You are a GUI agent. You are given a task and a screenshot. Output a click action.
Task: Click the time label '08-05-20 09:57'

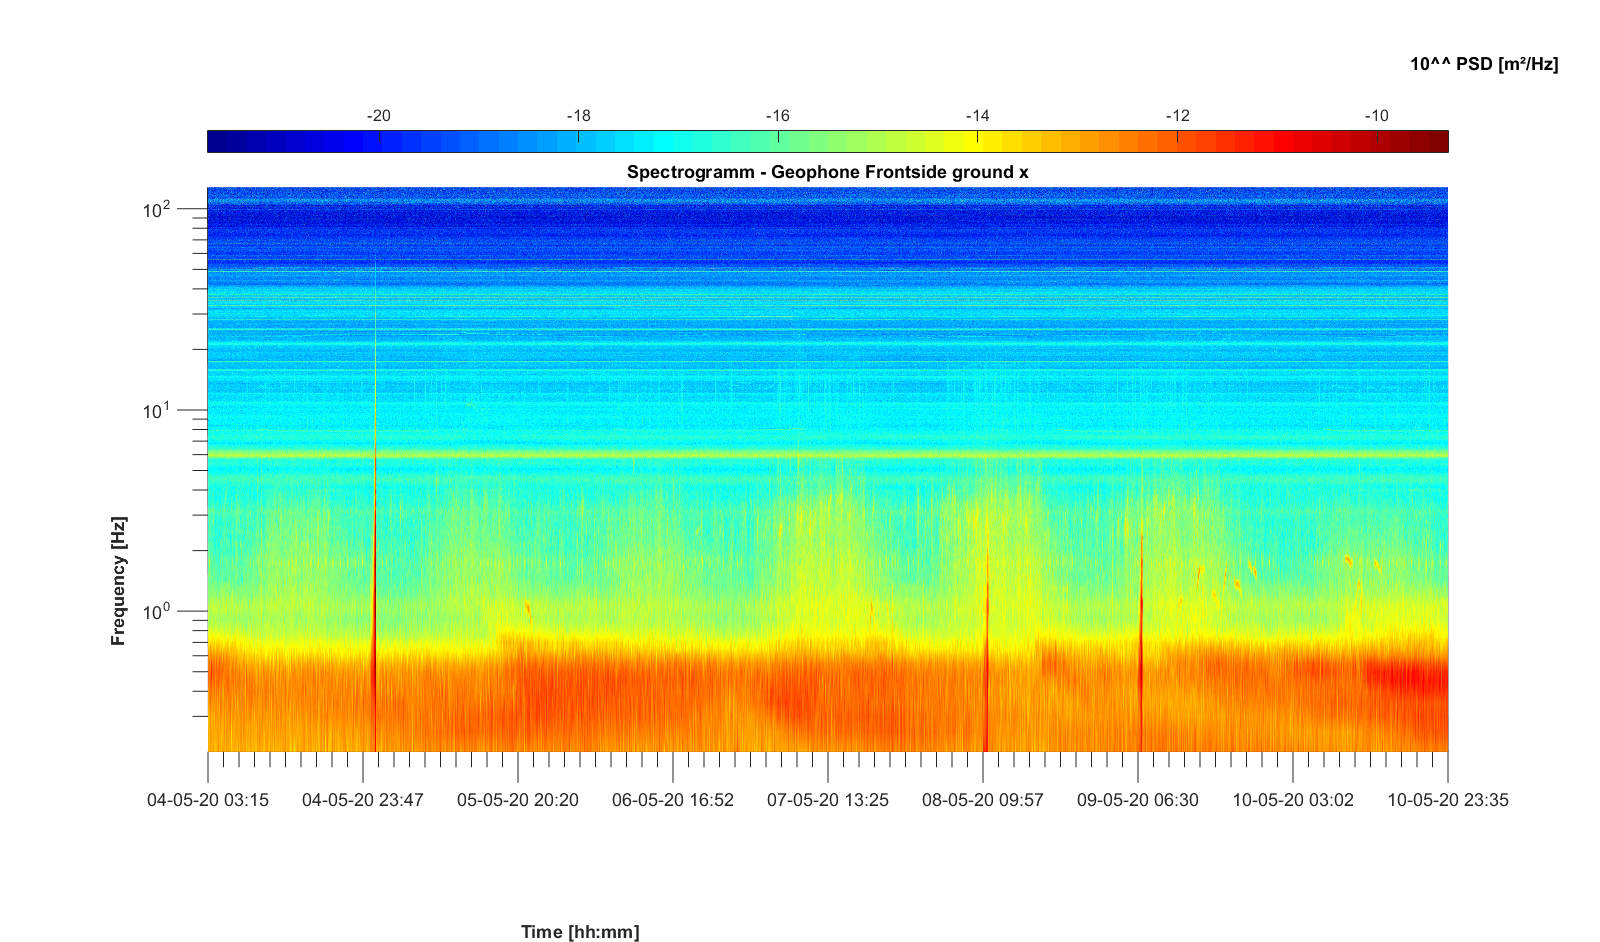click(983, 800)
